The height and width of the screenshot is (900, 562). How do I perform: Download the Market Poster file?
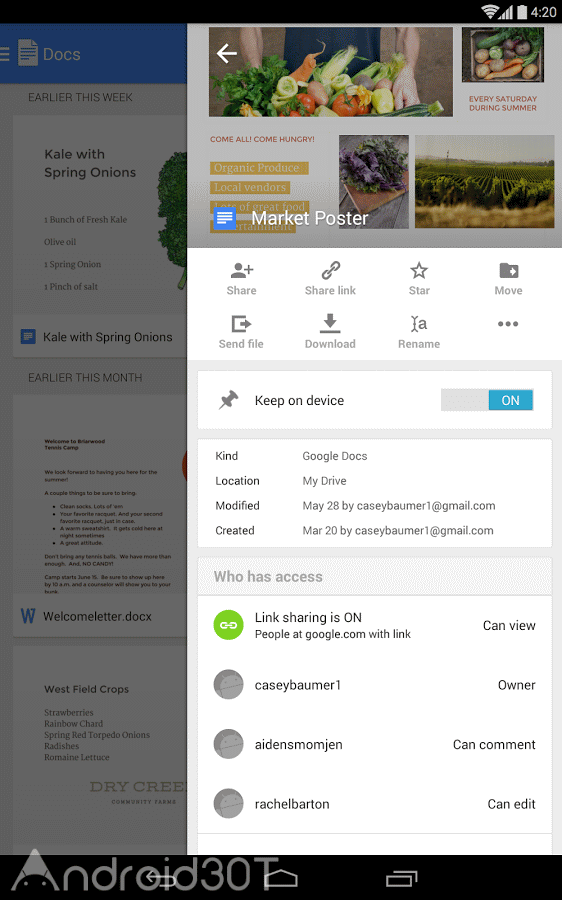point(330,323)
